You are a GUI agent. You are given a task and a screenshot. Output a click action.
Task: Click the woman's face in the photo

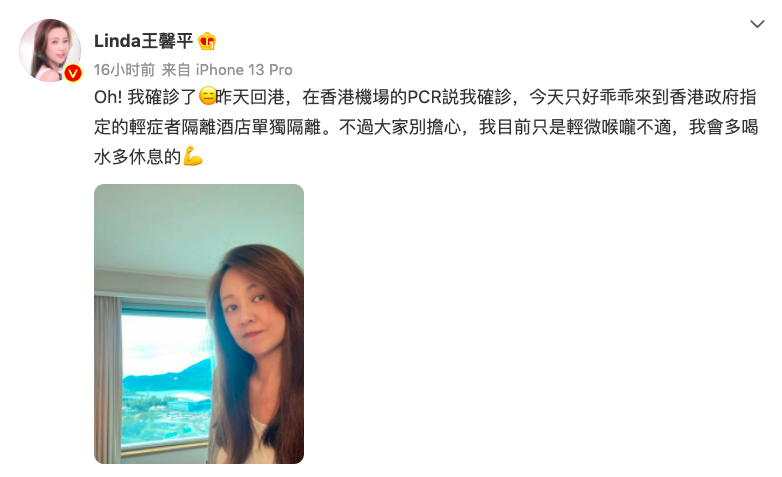point(248,310)
